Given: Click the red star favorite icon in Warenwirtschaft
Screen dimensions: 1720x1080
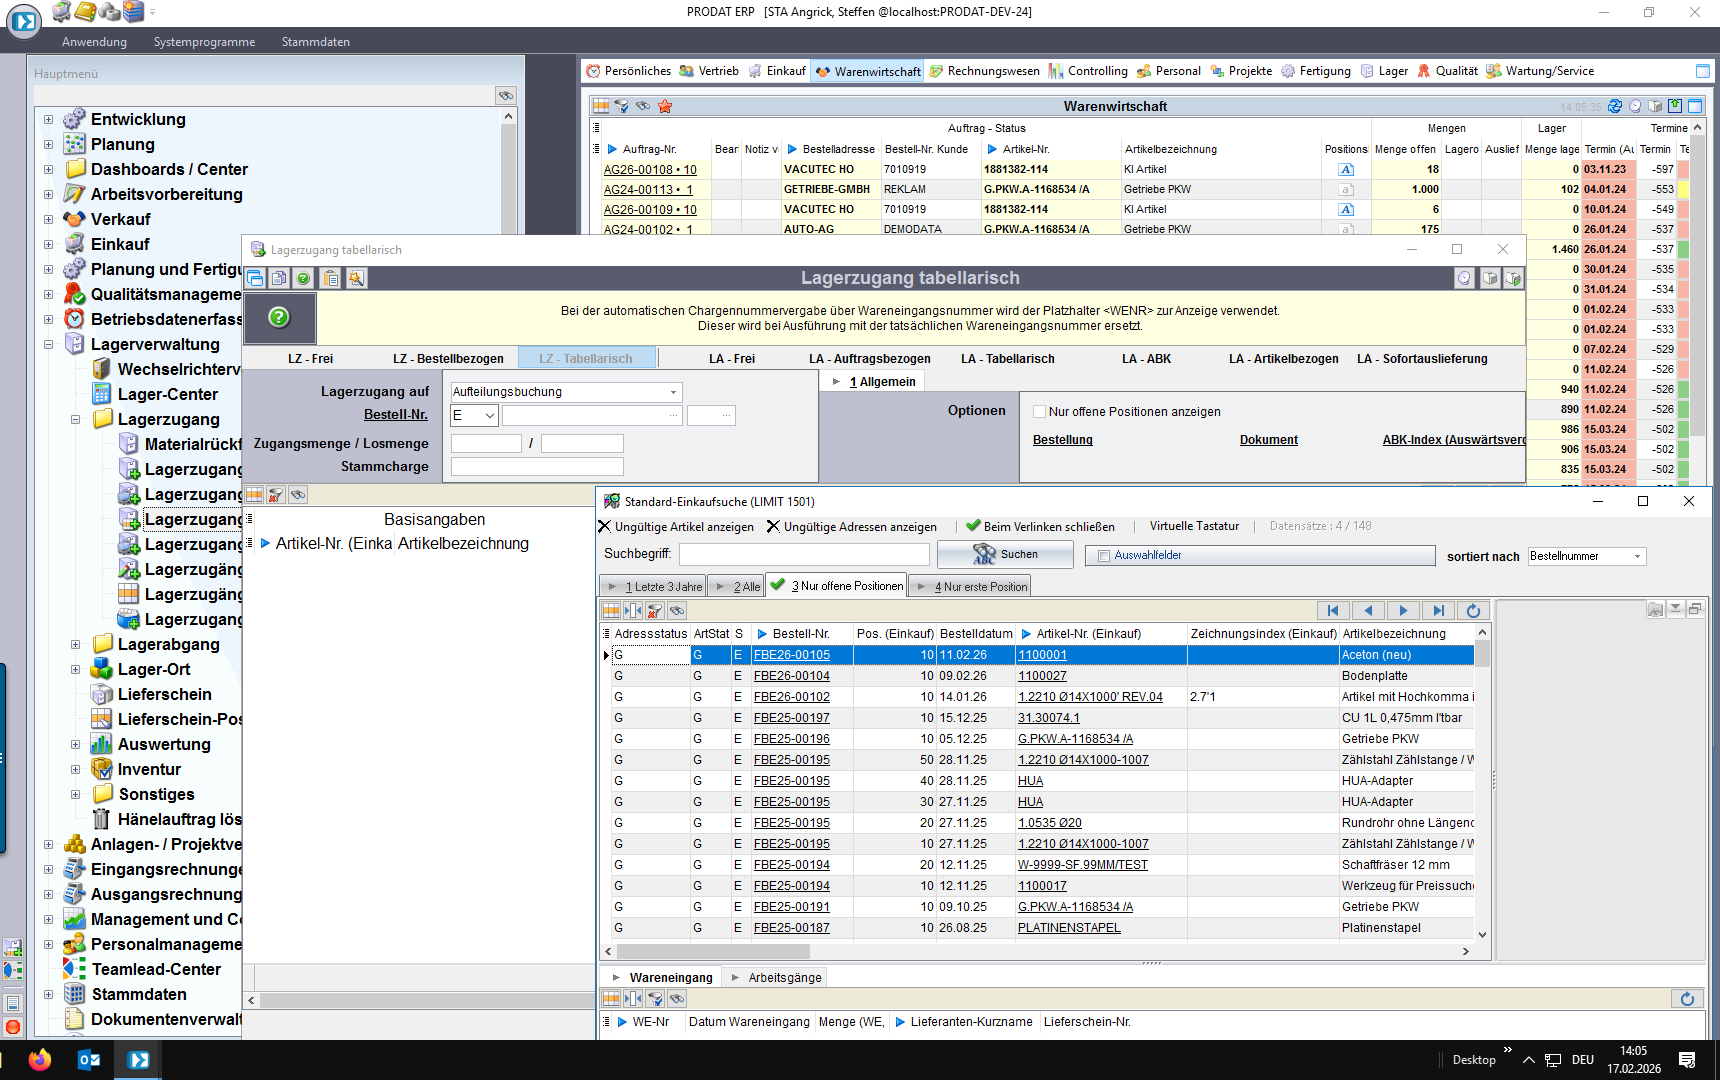Looking at the screenshot, I should pyautogui.click(x=665, y=106).
